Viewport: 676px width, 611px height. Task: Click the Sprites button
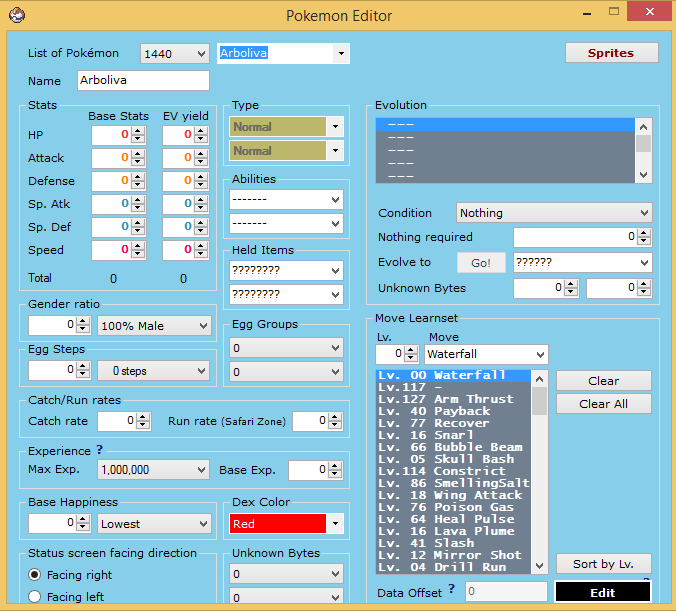click(x=611, y=53)
